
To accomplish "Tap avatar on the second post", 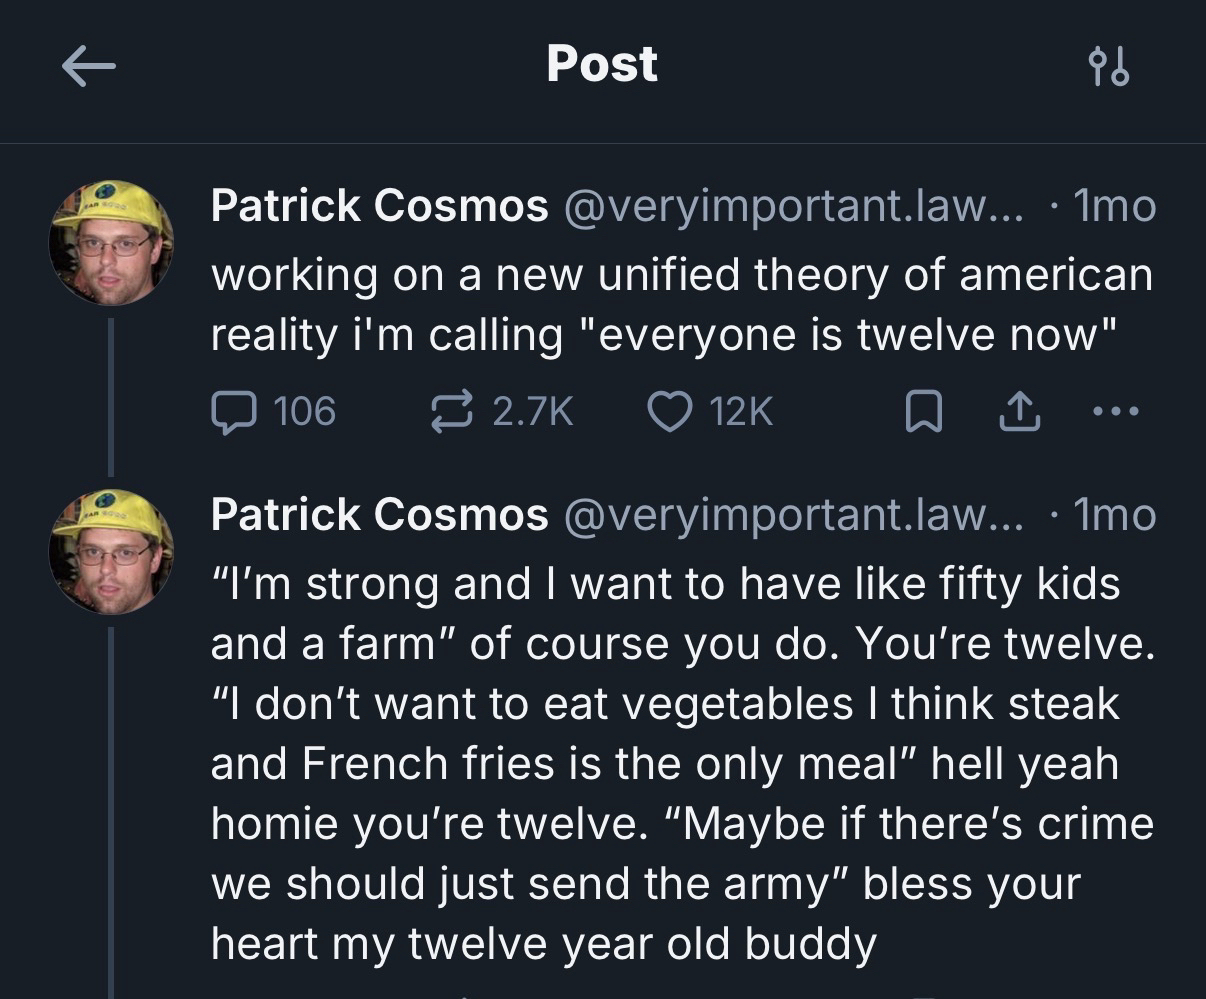I will [x=112, y=551].
